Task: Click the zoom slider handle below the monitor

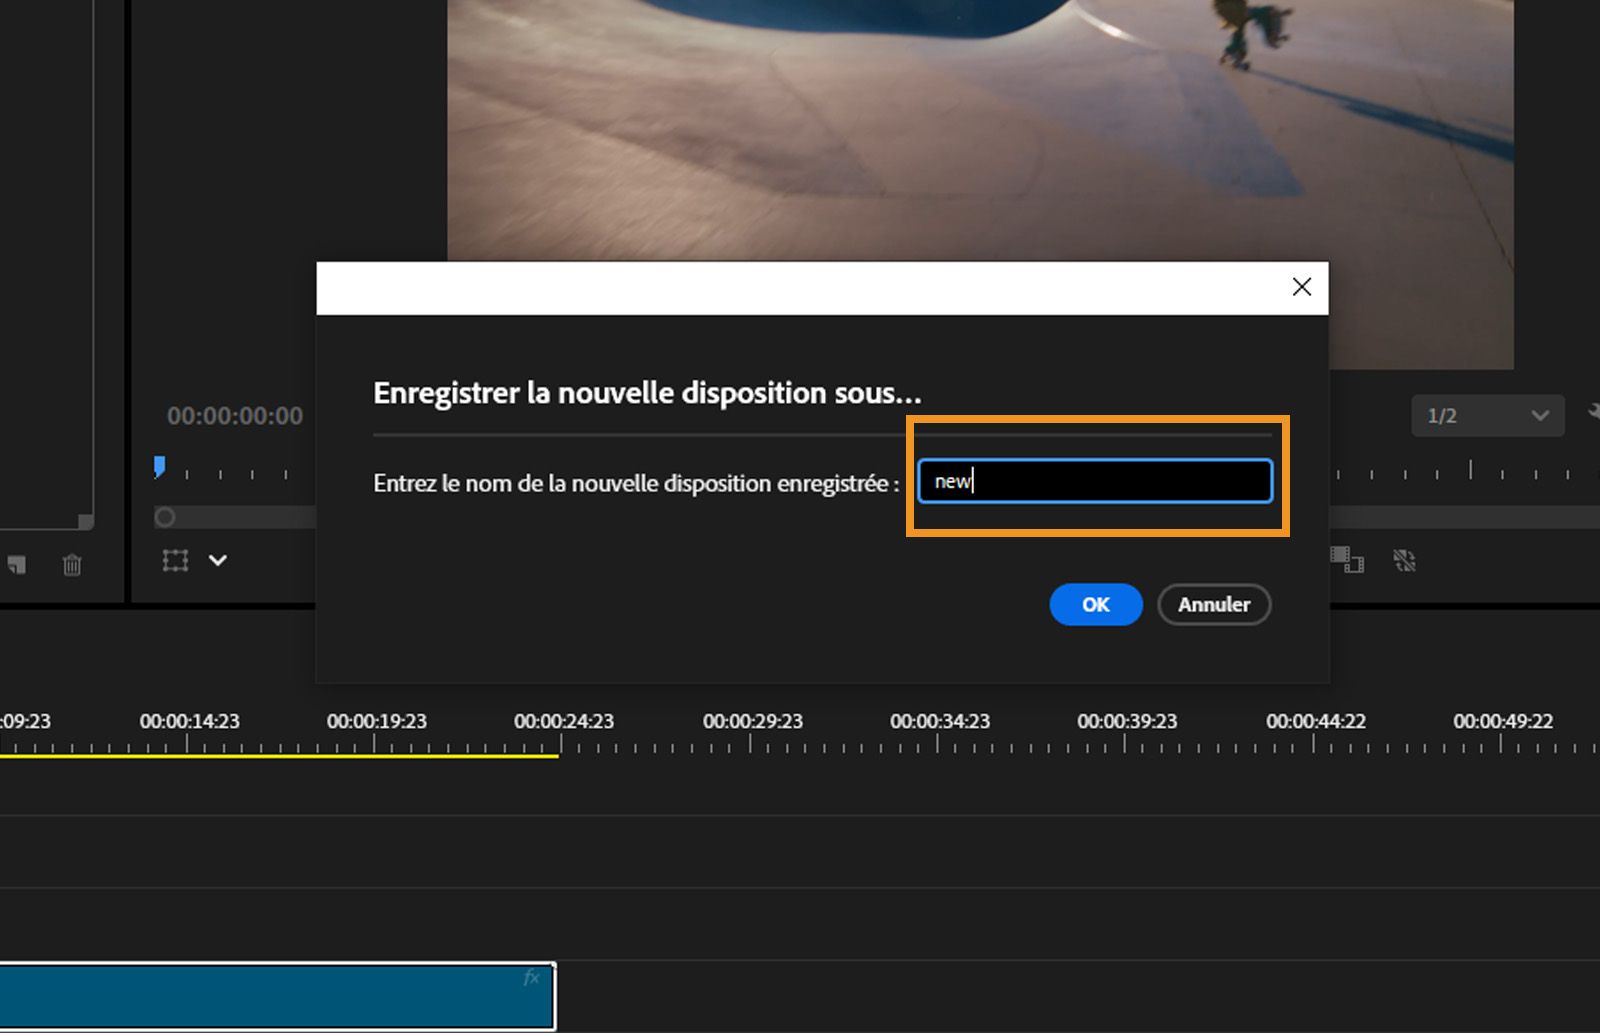Action: click(164, 517)
